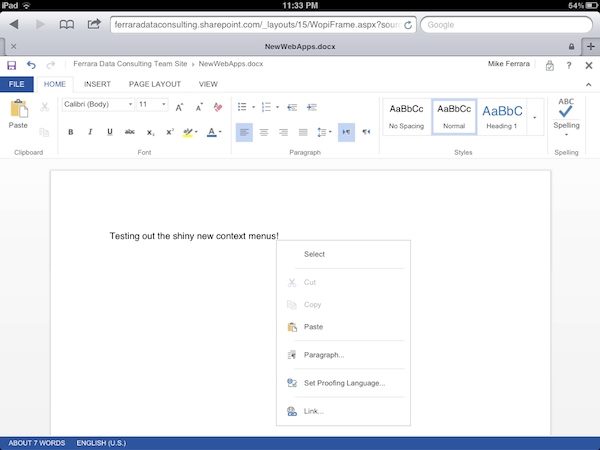The width and height of the screenshot is (600, 450).
Task: Expand the Styles gallery arrow
Action: pyautogui.click(x=535, y=117)
